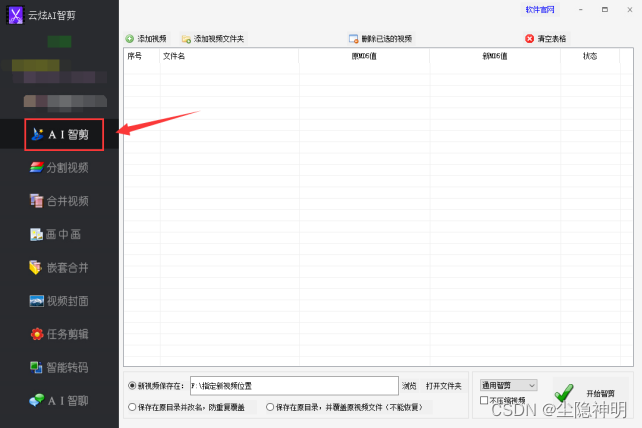This screenshot has height=428, width=642.
Task: Click the 删除已选的视频 icon
Action: [x=354, y=39]
